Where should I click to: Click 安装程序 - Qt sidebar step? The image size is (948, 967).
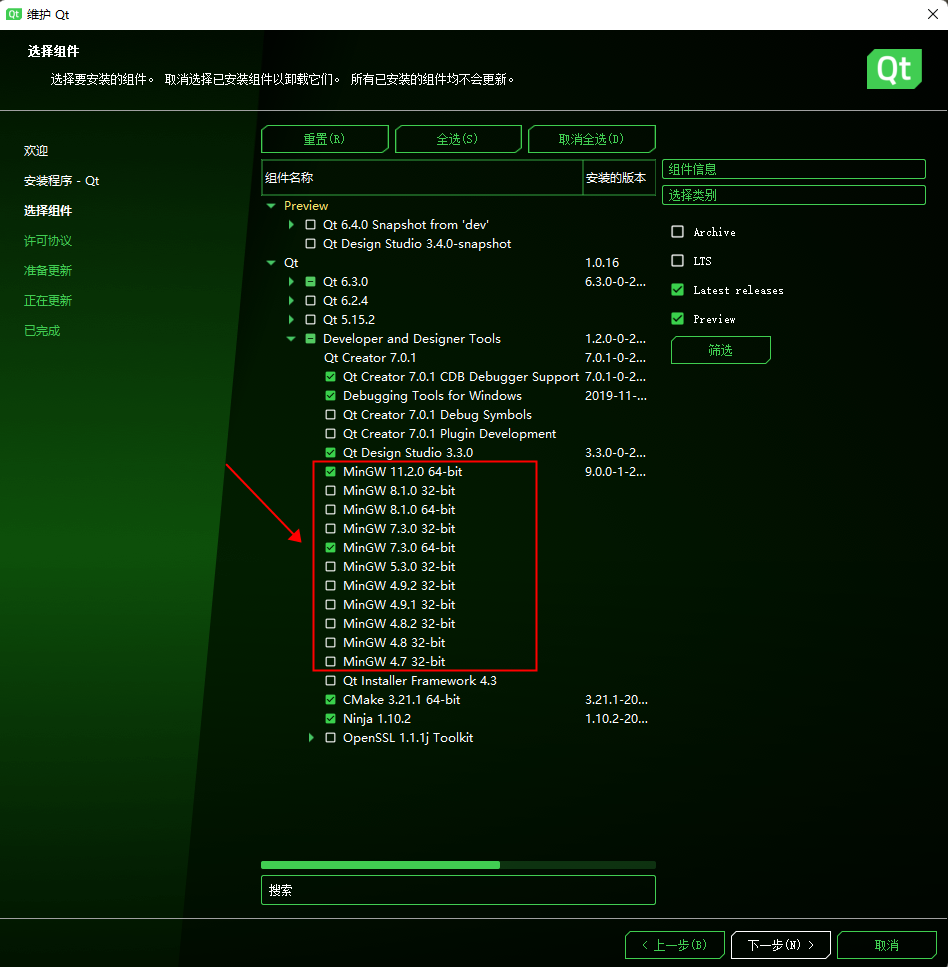click(x=62, y=181)
